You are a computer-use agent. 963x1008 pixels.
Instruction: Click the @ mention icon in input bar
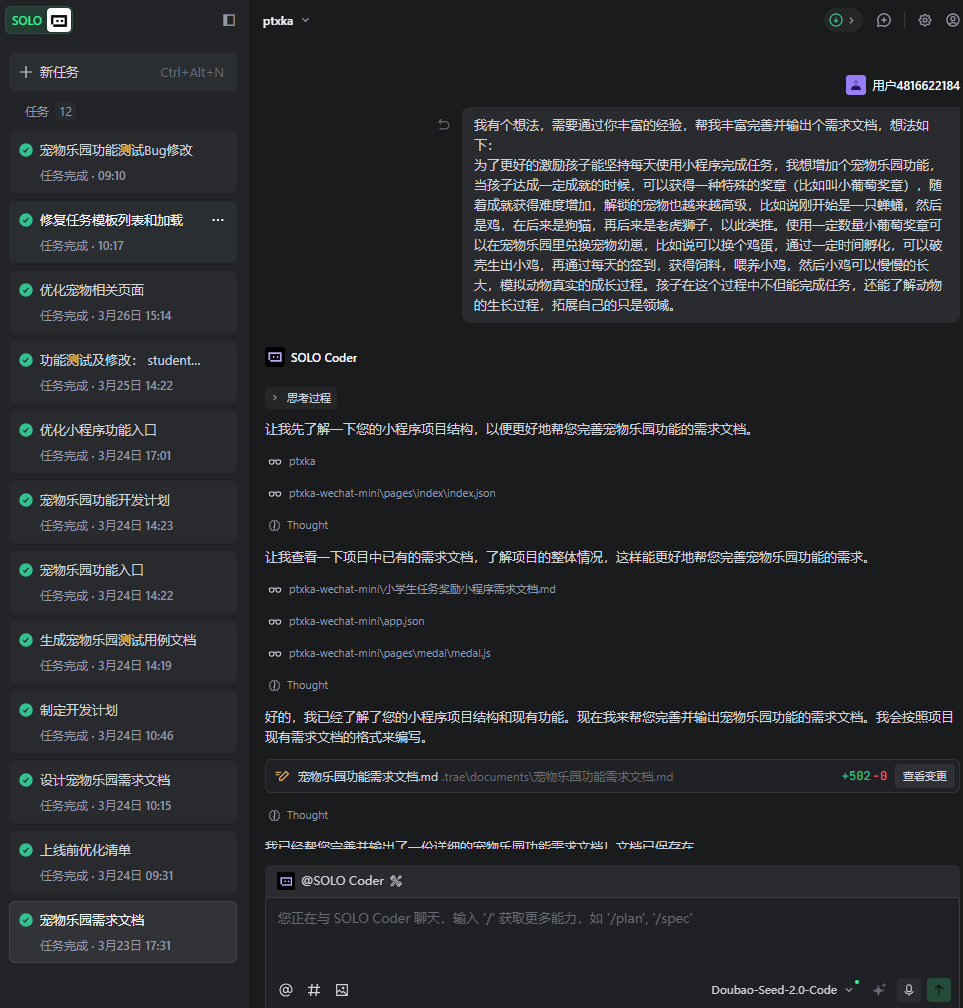point(286,989)
